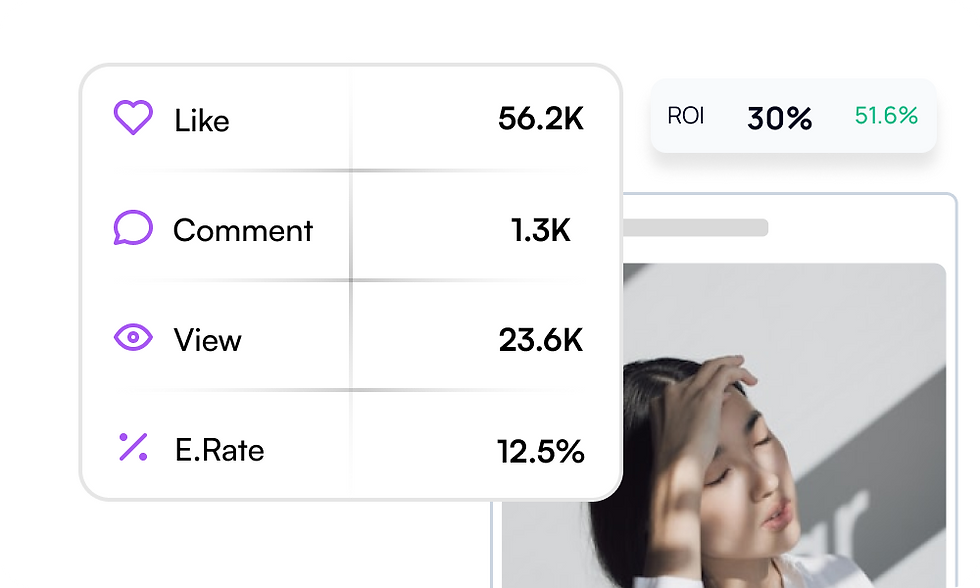Click the 12.5% engagement rate value
Screen dimensions: 980x588
(x=540, y=451)
